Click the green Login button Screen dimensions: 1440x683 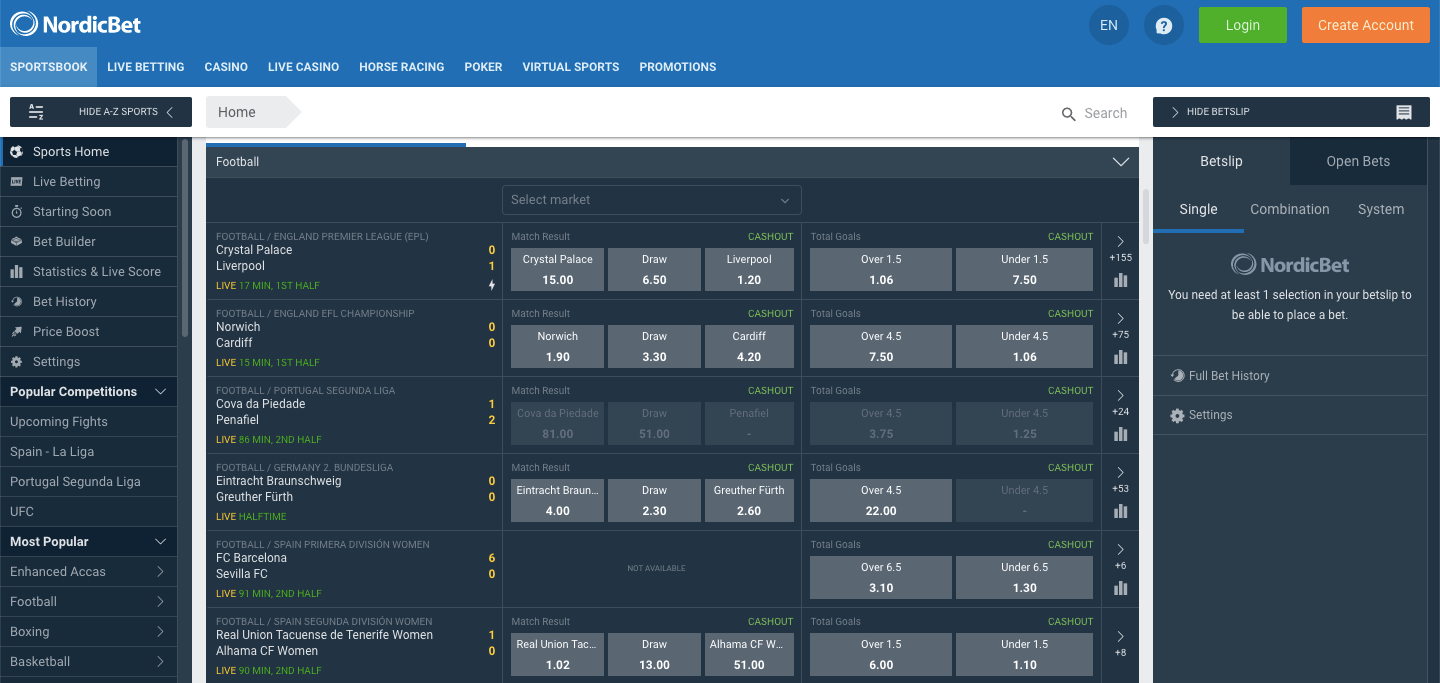(1243, 25)
